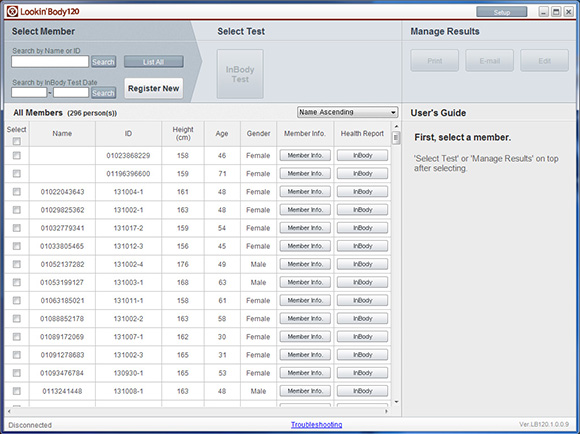Select member 01053199127 checkbox

(x=16, y=282)
